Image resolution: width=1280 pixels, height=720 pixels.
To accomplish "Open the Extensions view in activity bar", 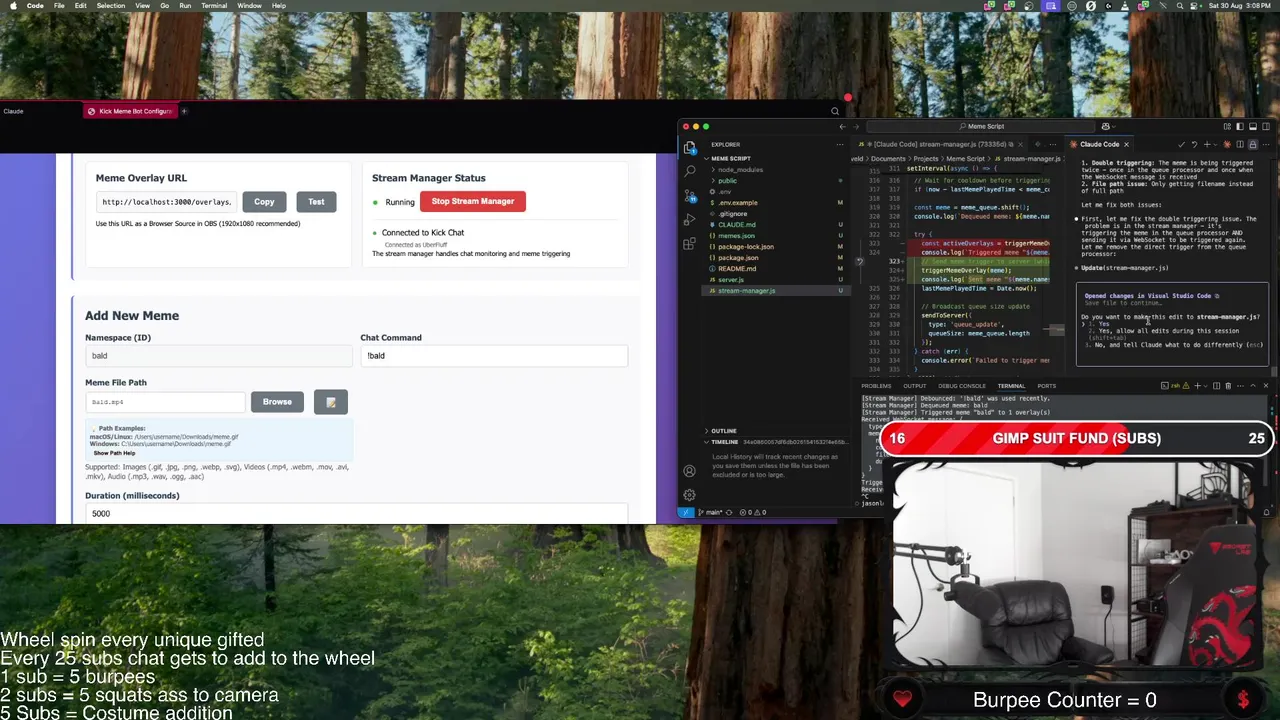I will 689,243.
